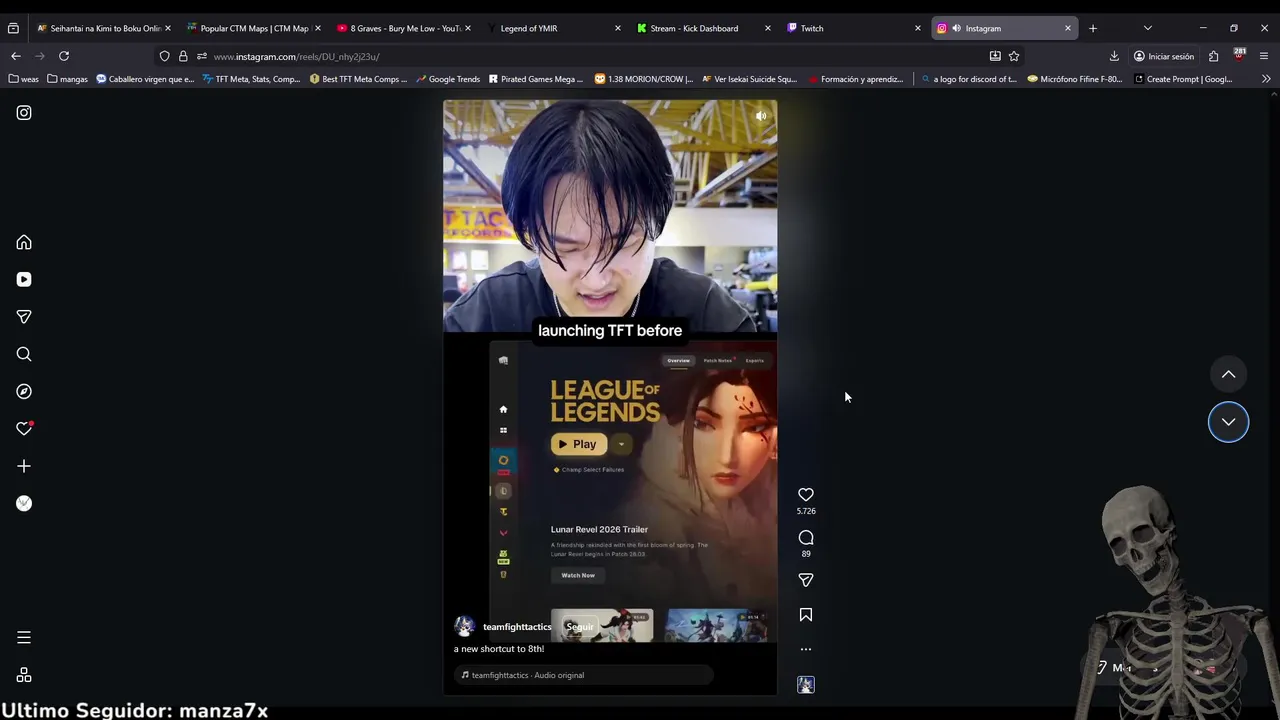Close the Instagram browser tab
The width and height of the screenshot is (1280, 720).
(x=1067, y=28)
